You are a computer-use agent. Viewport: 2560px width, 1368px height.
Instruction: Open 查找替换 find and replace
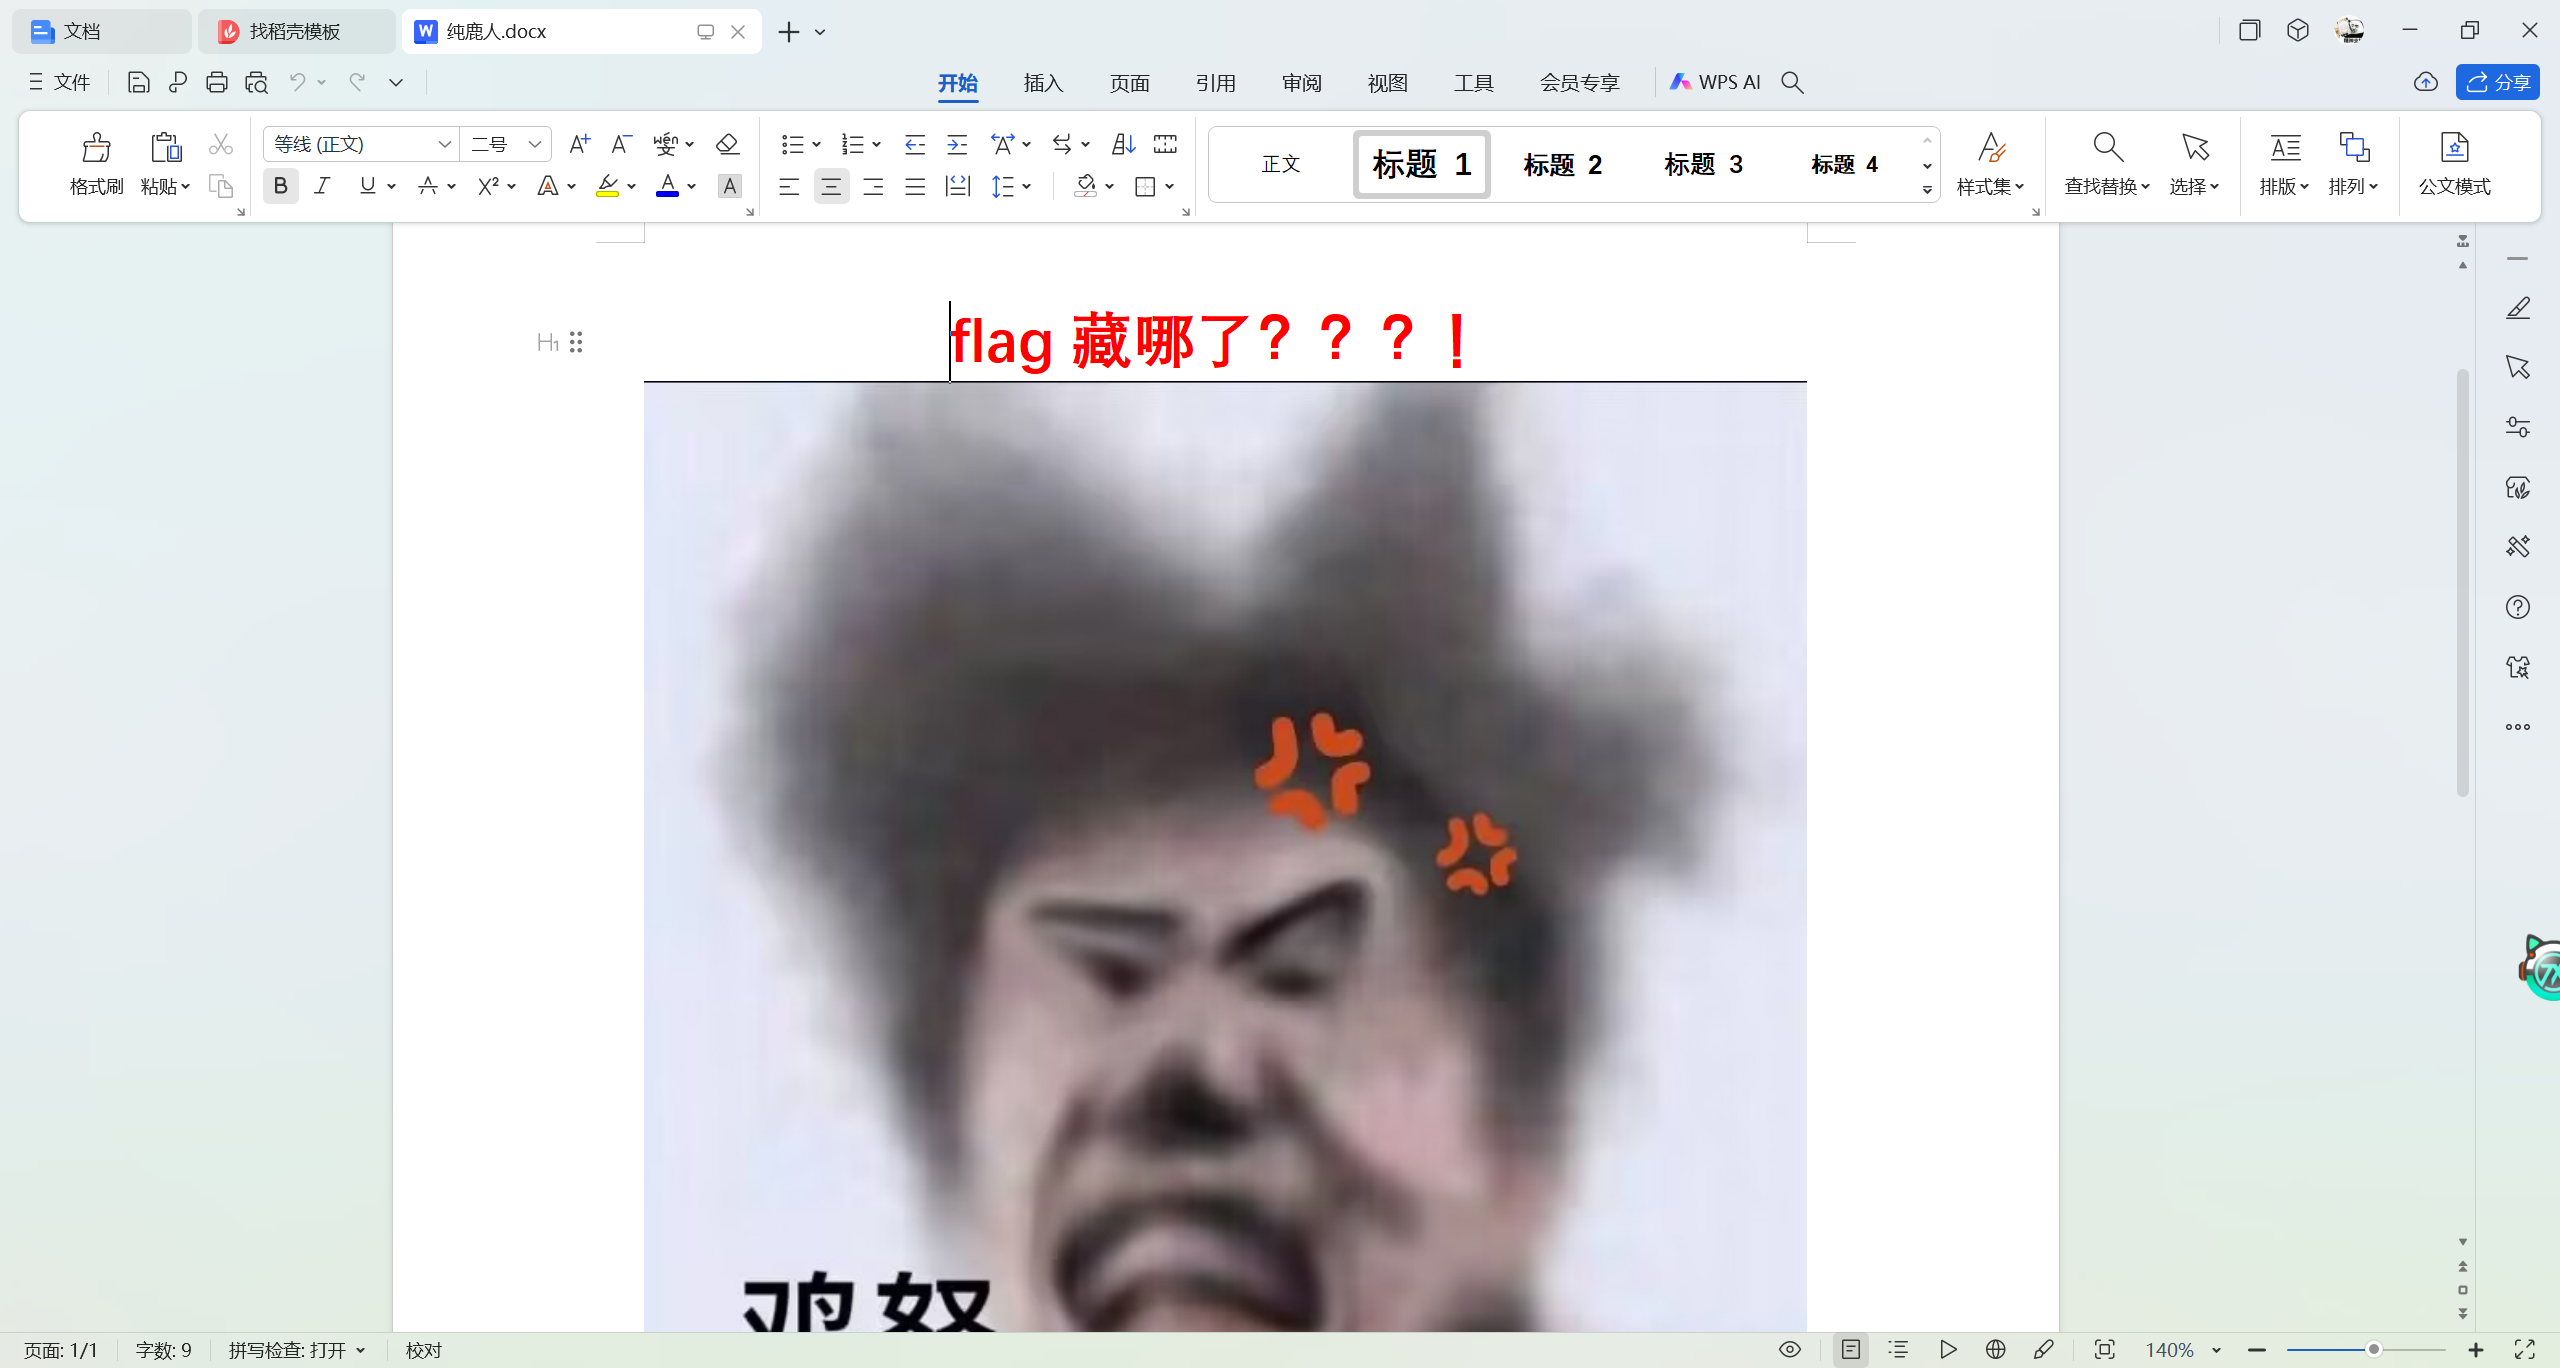click(x=2104, y=165)
